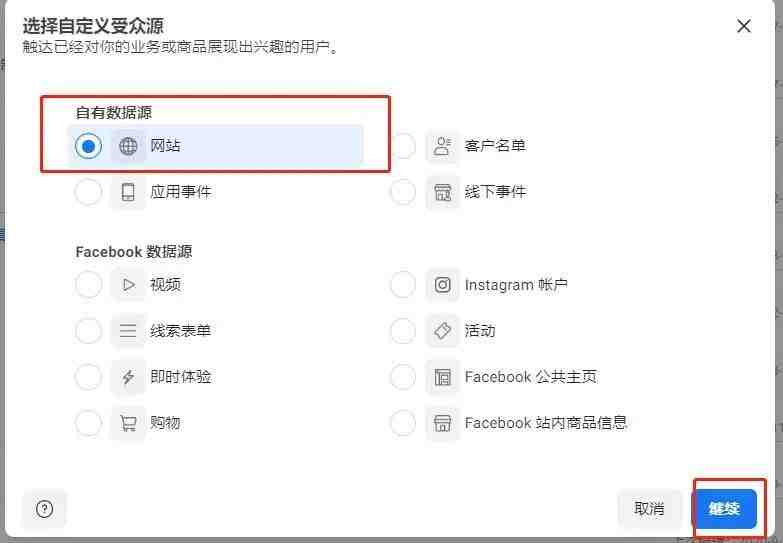Click the Facebook 公共主页 page icon
The height and width of the screenshot is (543, 783).
click(x=442, y=377)
